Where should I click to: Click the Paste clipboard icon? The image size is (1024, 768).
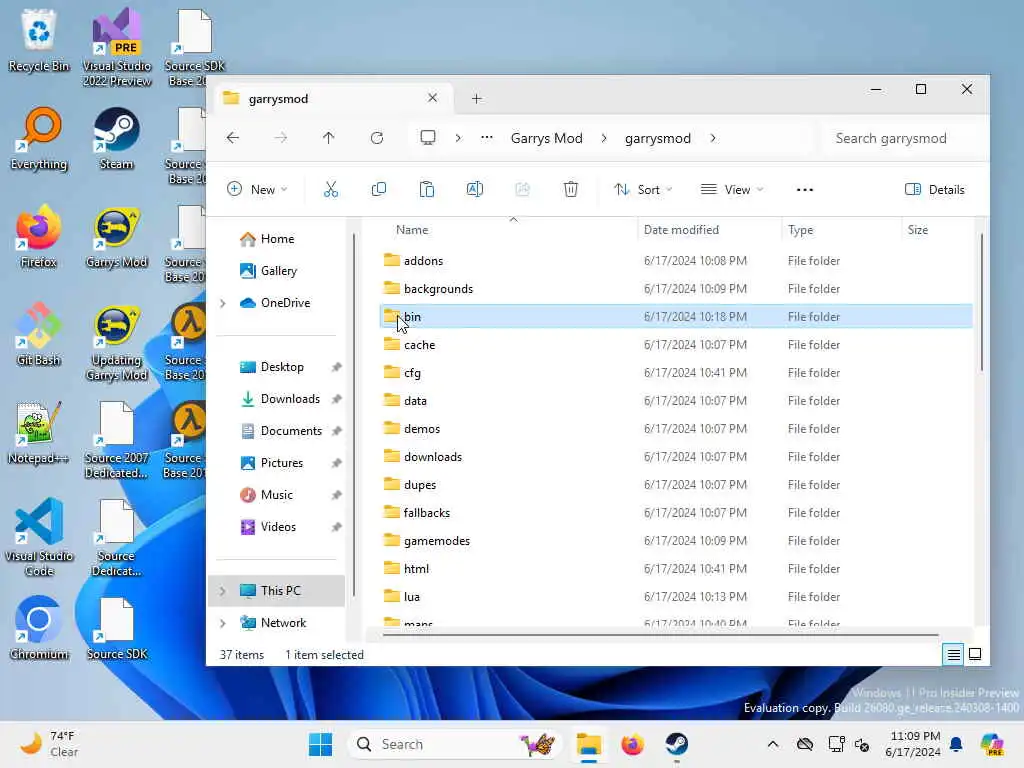[426, 189]
